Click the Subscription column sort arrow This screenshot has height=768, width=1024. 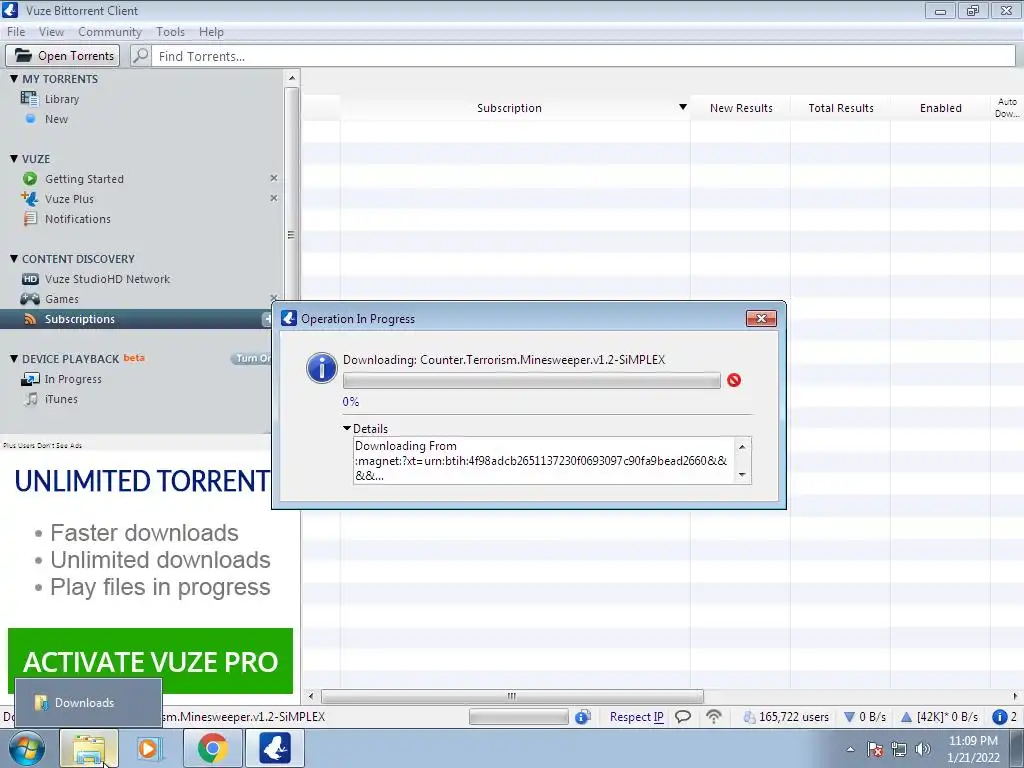(682, 107)
